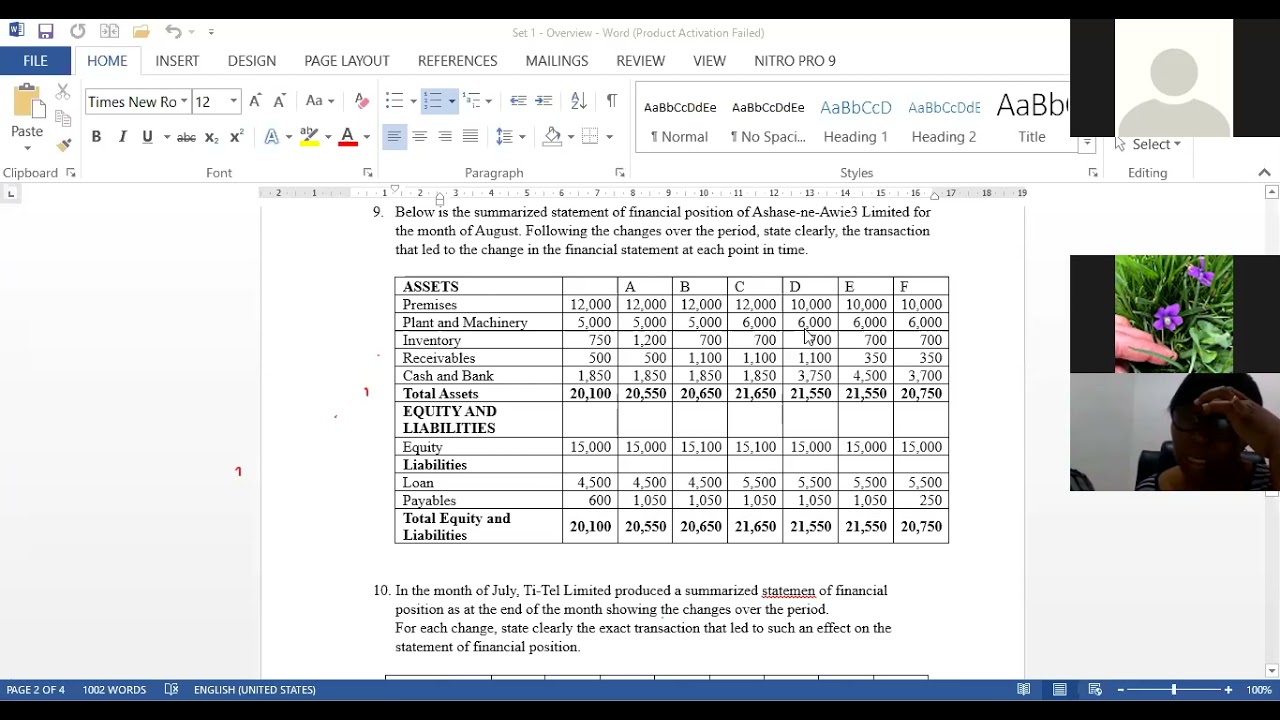
Task: Toggle the Bullets list button
Action: 394,101
